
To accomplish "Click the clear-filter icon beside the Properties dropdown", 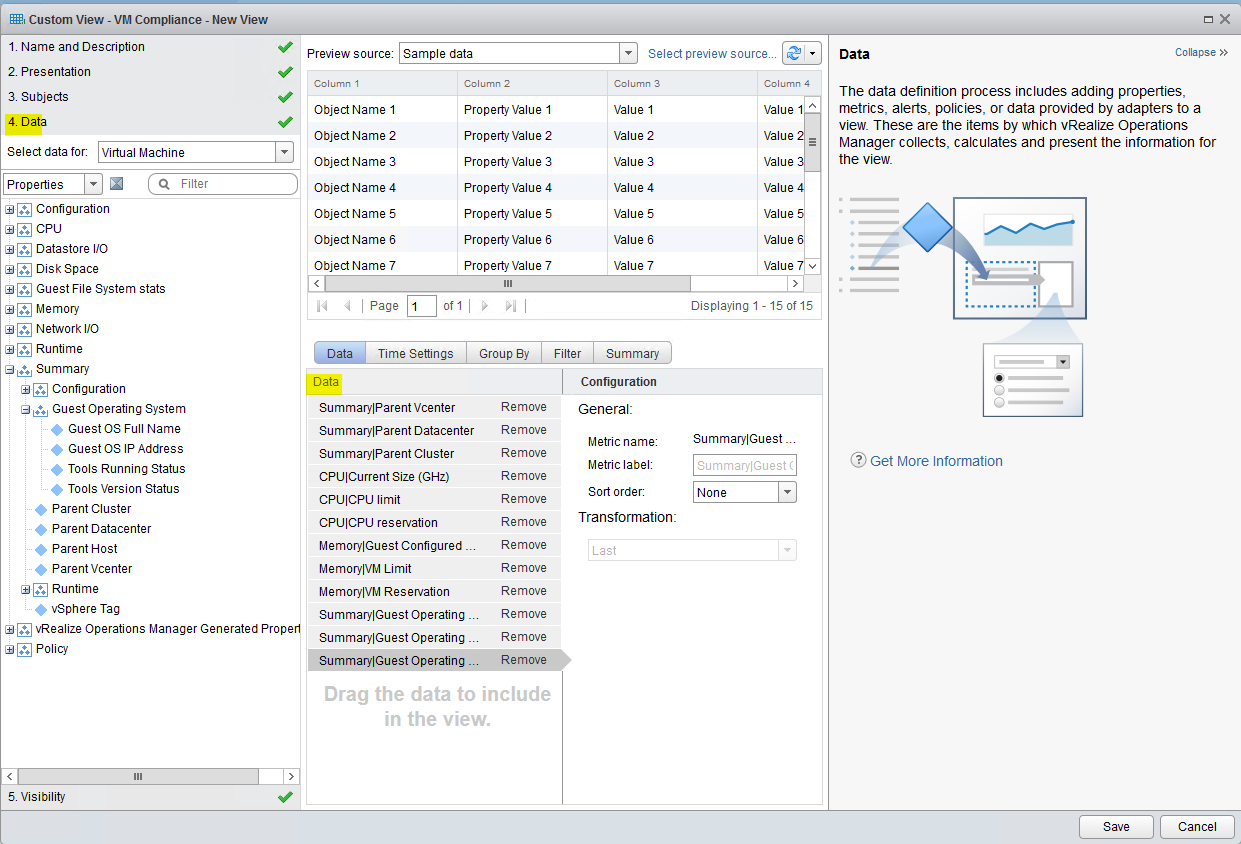I will pyautogui.click(x=117, y=184).
